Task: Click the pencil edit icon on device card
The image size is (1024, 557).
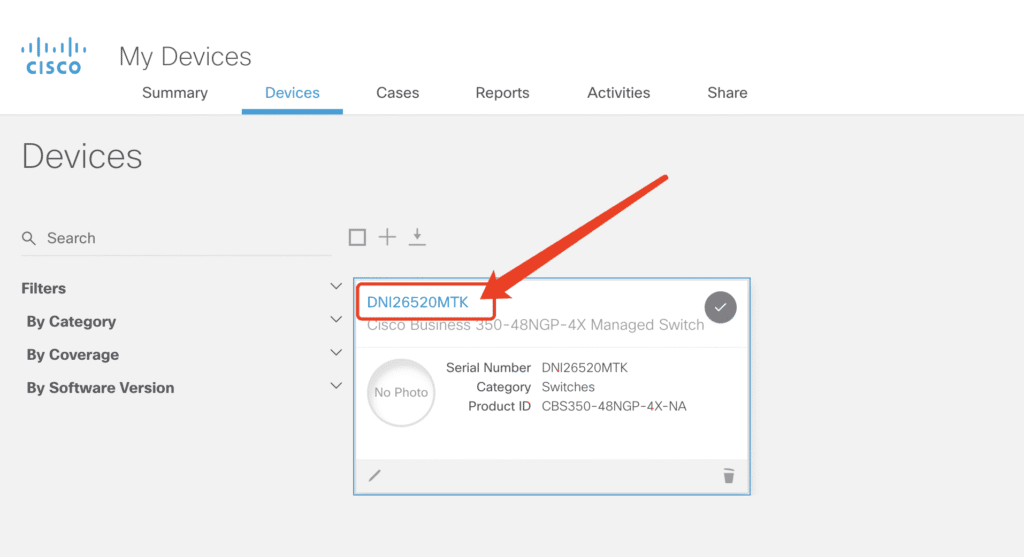Action: point(375,475)
